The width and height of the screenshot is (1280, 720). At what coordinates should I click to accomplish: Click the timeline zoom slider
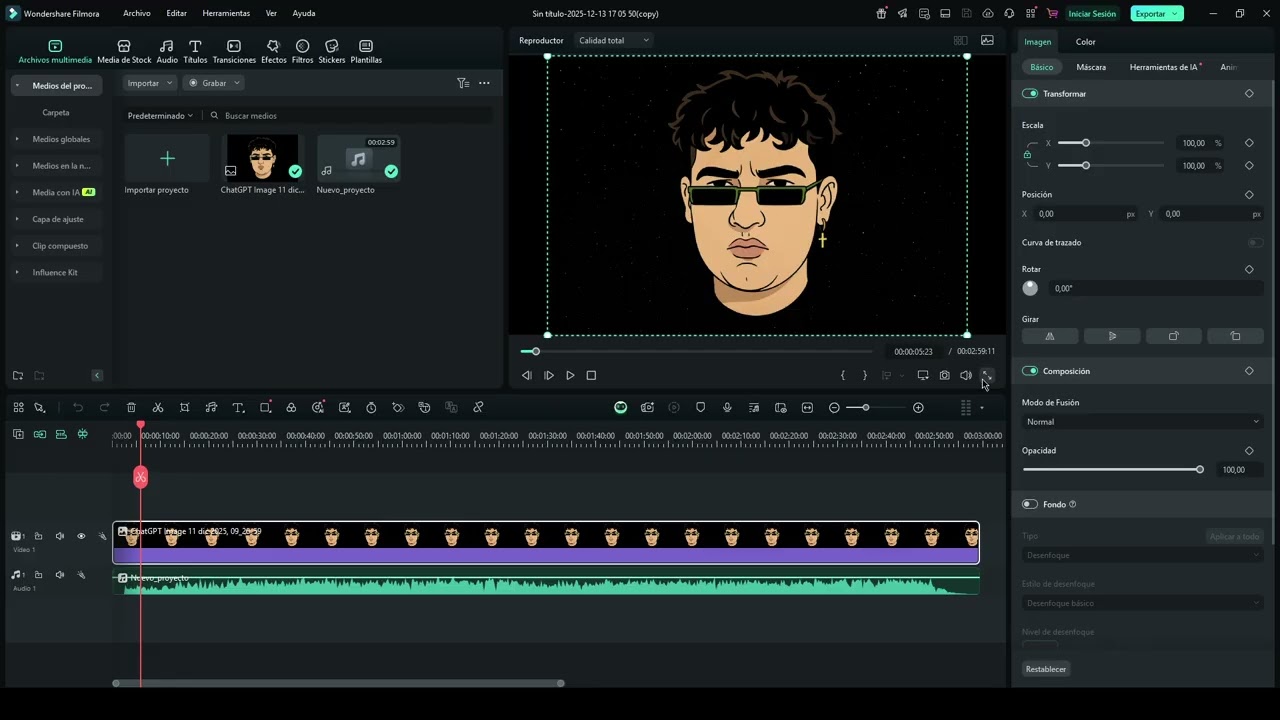coord(866,408)
